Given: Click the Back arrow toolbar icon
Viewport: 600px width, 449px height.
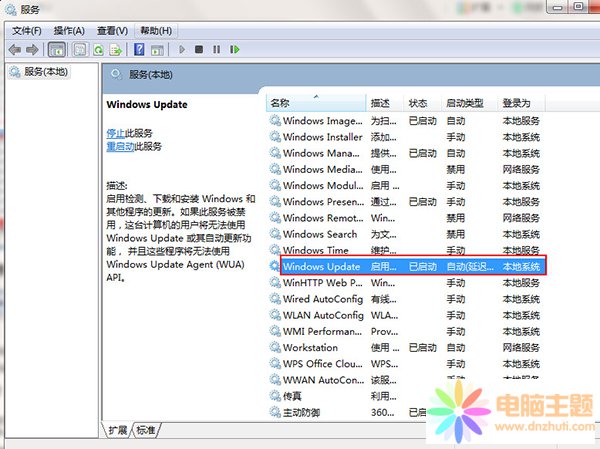Looking at the screenshot, I should click(x=15, y=49).
